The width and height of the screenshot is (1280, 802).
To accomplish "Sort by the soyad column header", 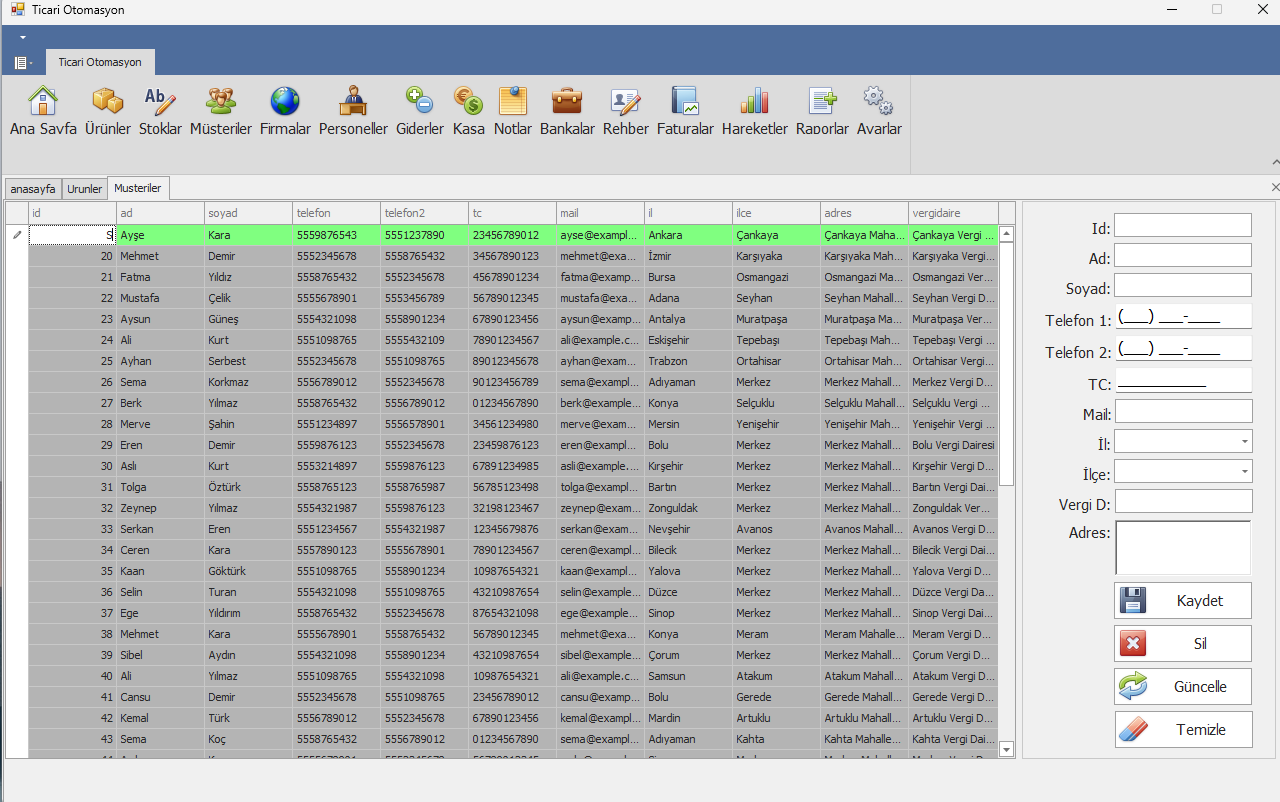I will 248,213.
